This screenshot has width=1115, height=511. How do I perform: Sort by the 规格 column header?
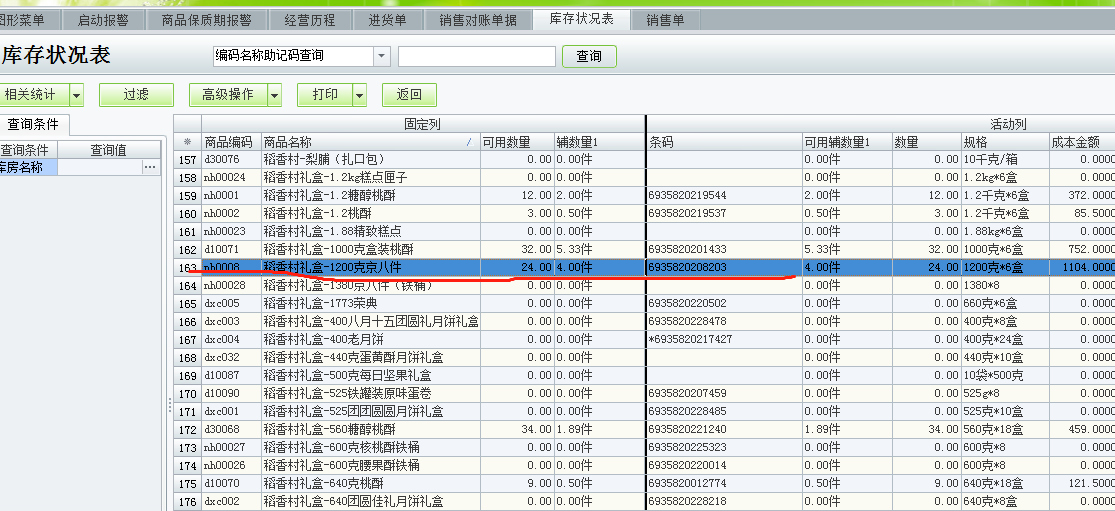[x=1005, y=142]
